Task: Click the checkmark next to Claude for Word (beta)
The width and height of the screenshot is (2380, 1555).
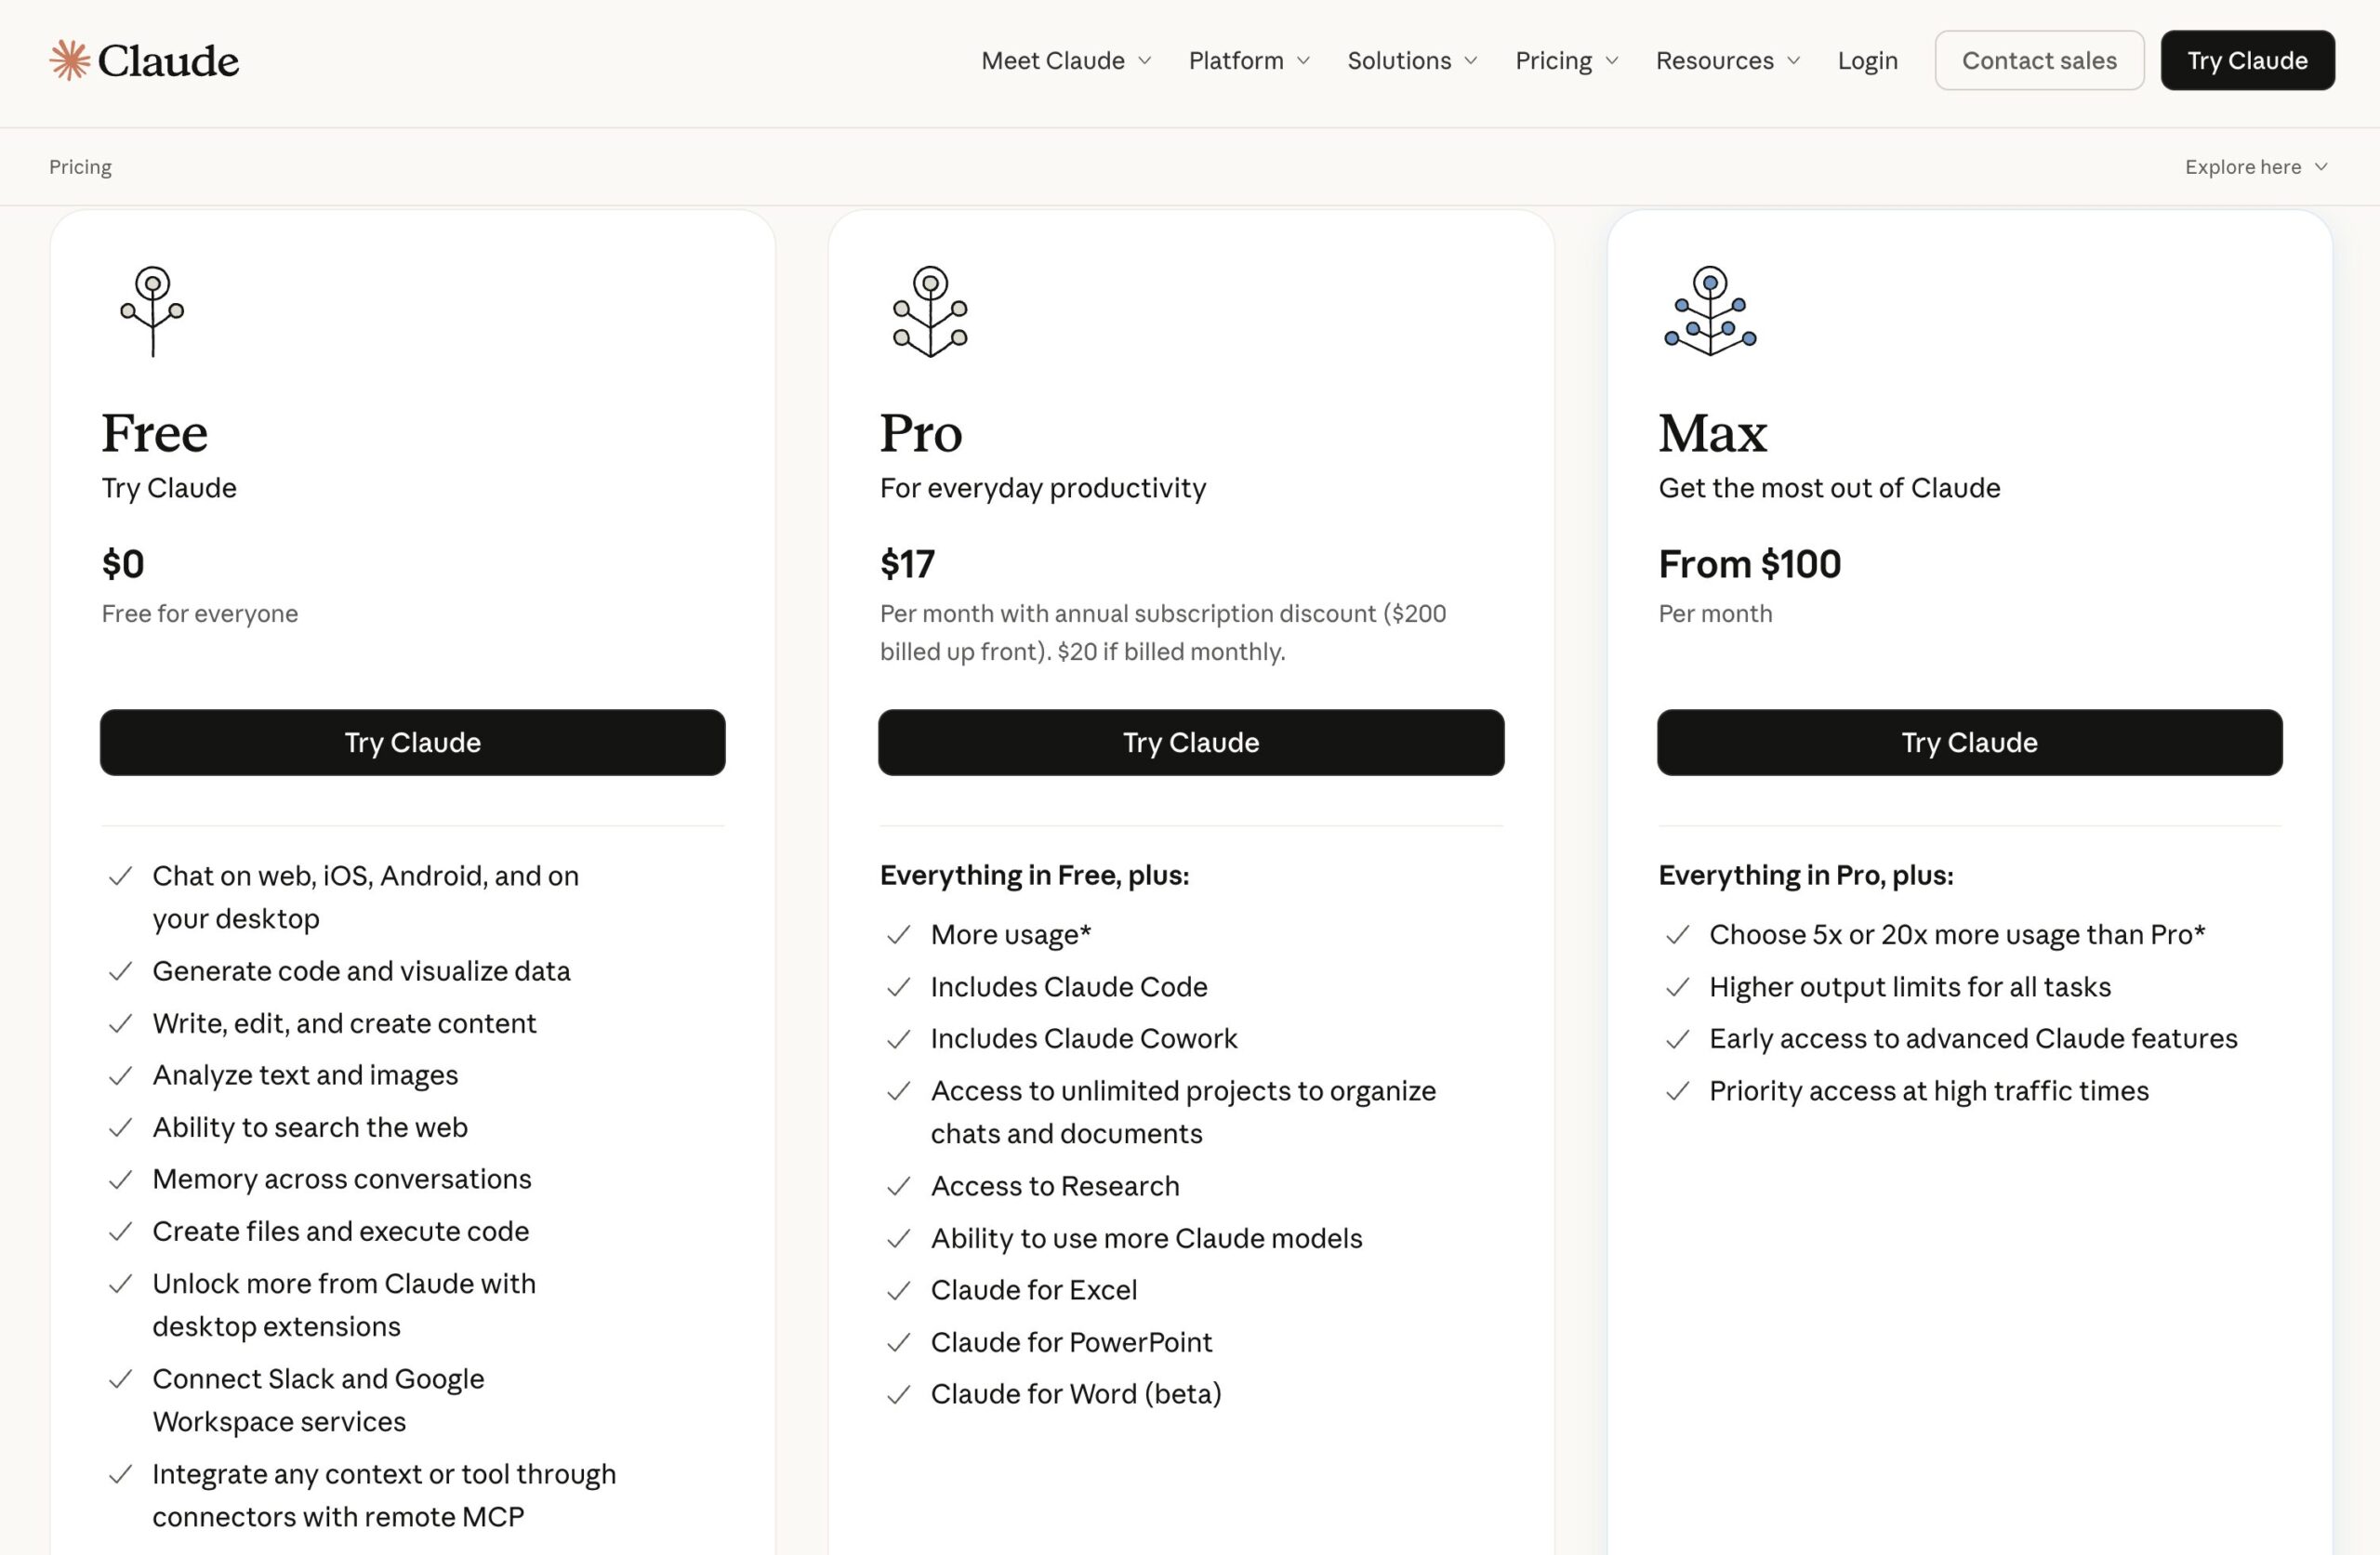Action: pyautogui.click(x=899, y=1394)
